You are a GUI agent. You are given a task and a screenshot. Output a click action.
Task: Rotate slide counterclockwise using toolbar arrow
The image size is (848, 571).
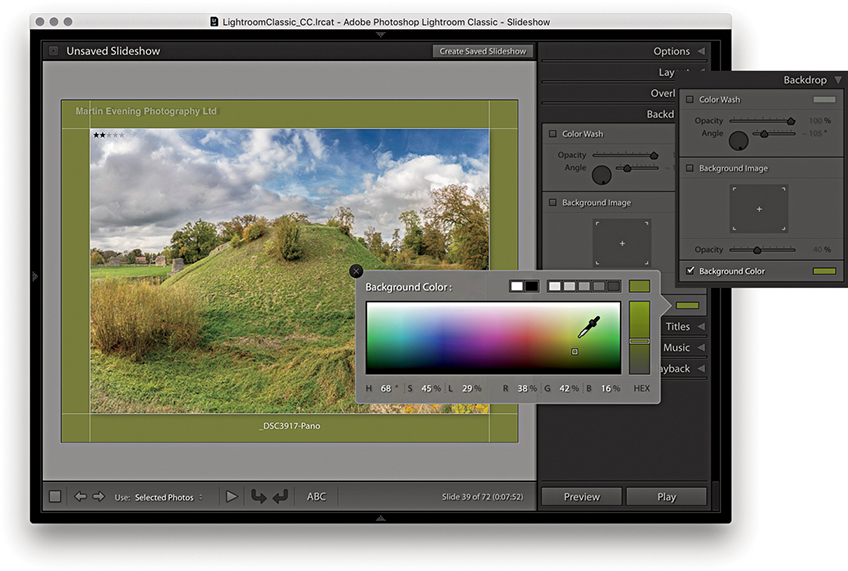pyautogui.click(x=259, y=496)
